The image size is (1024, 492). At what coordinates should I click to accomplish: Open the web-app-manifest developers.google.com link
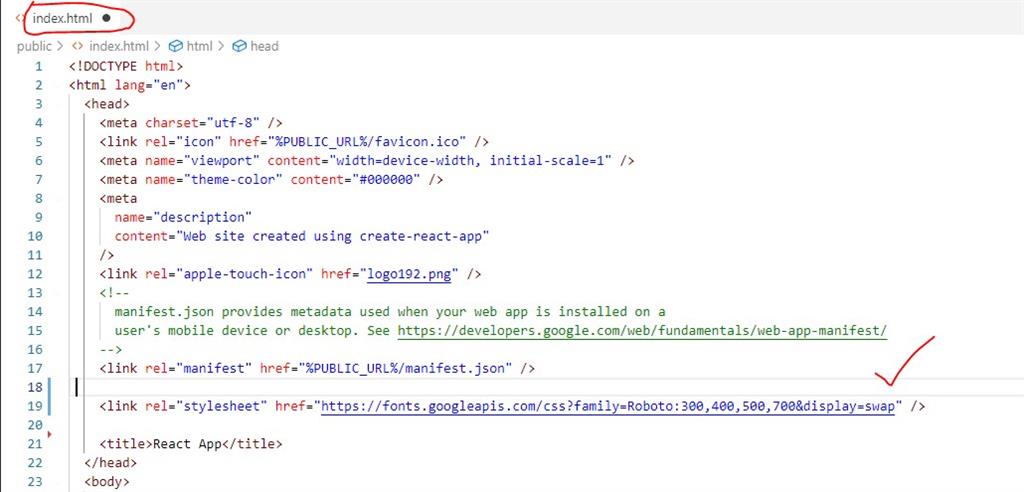(x=642, y=331)
